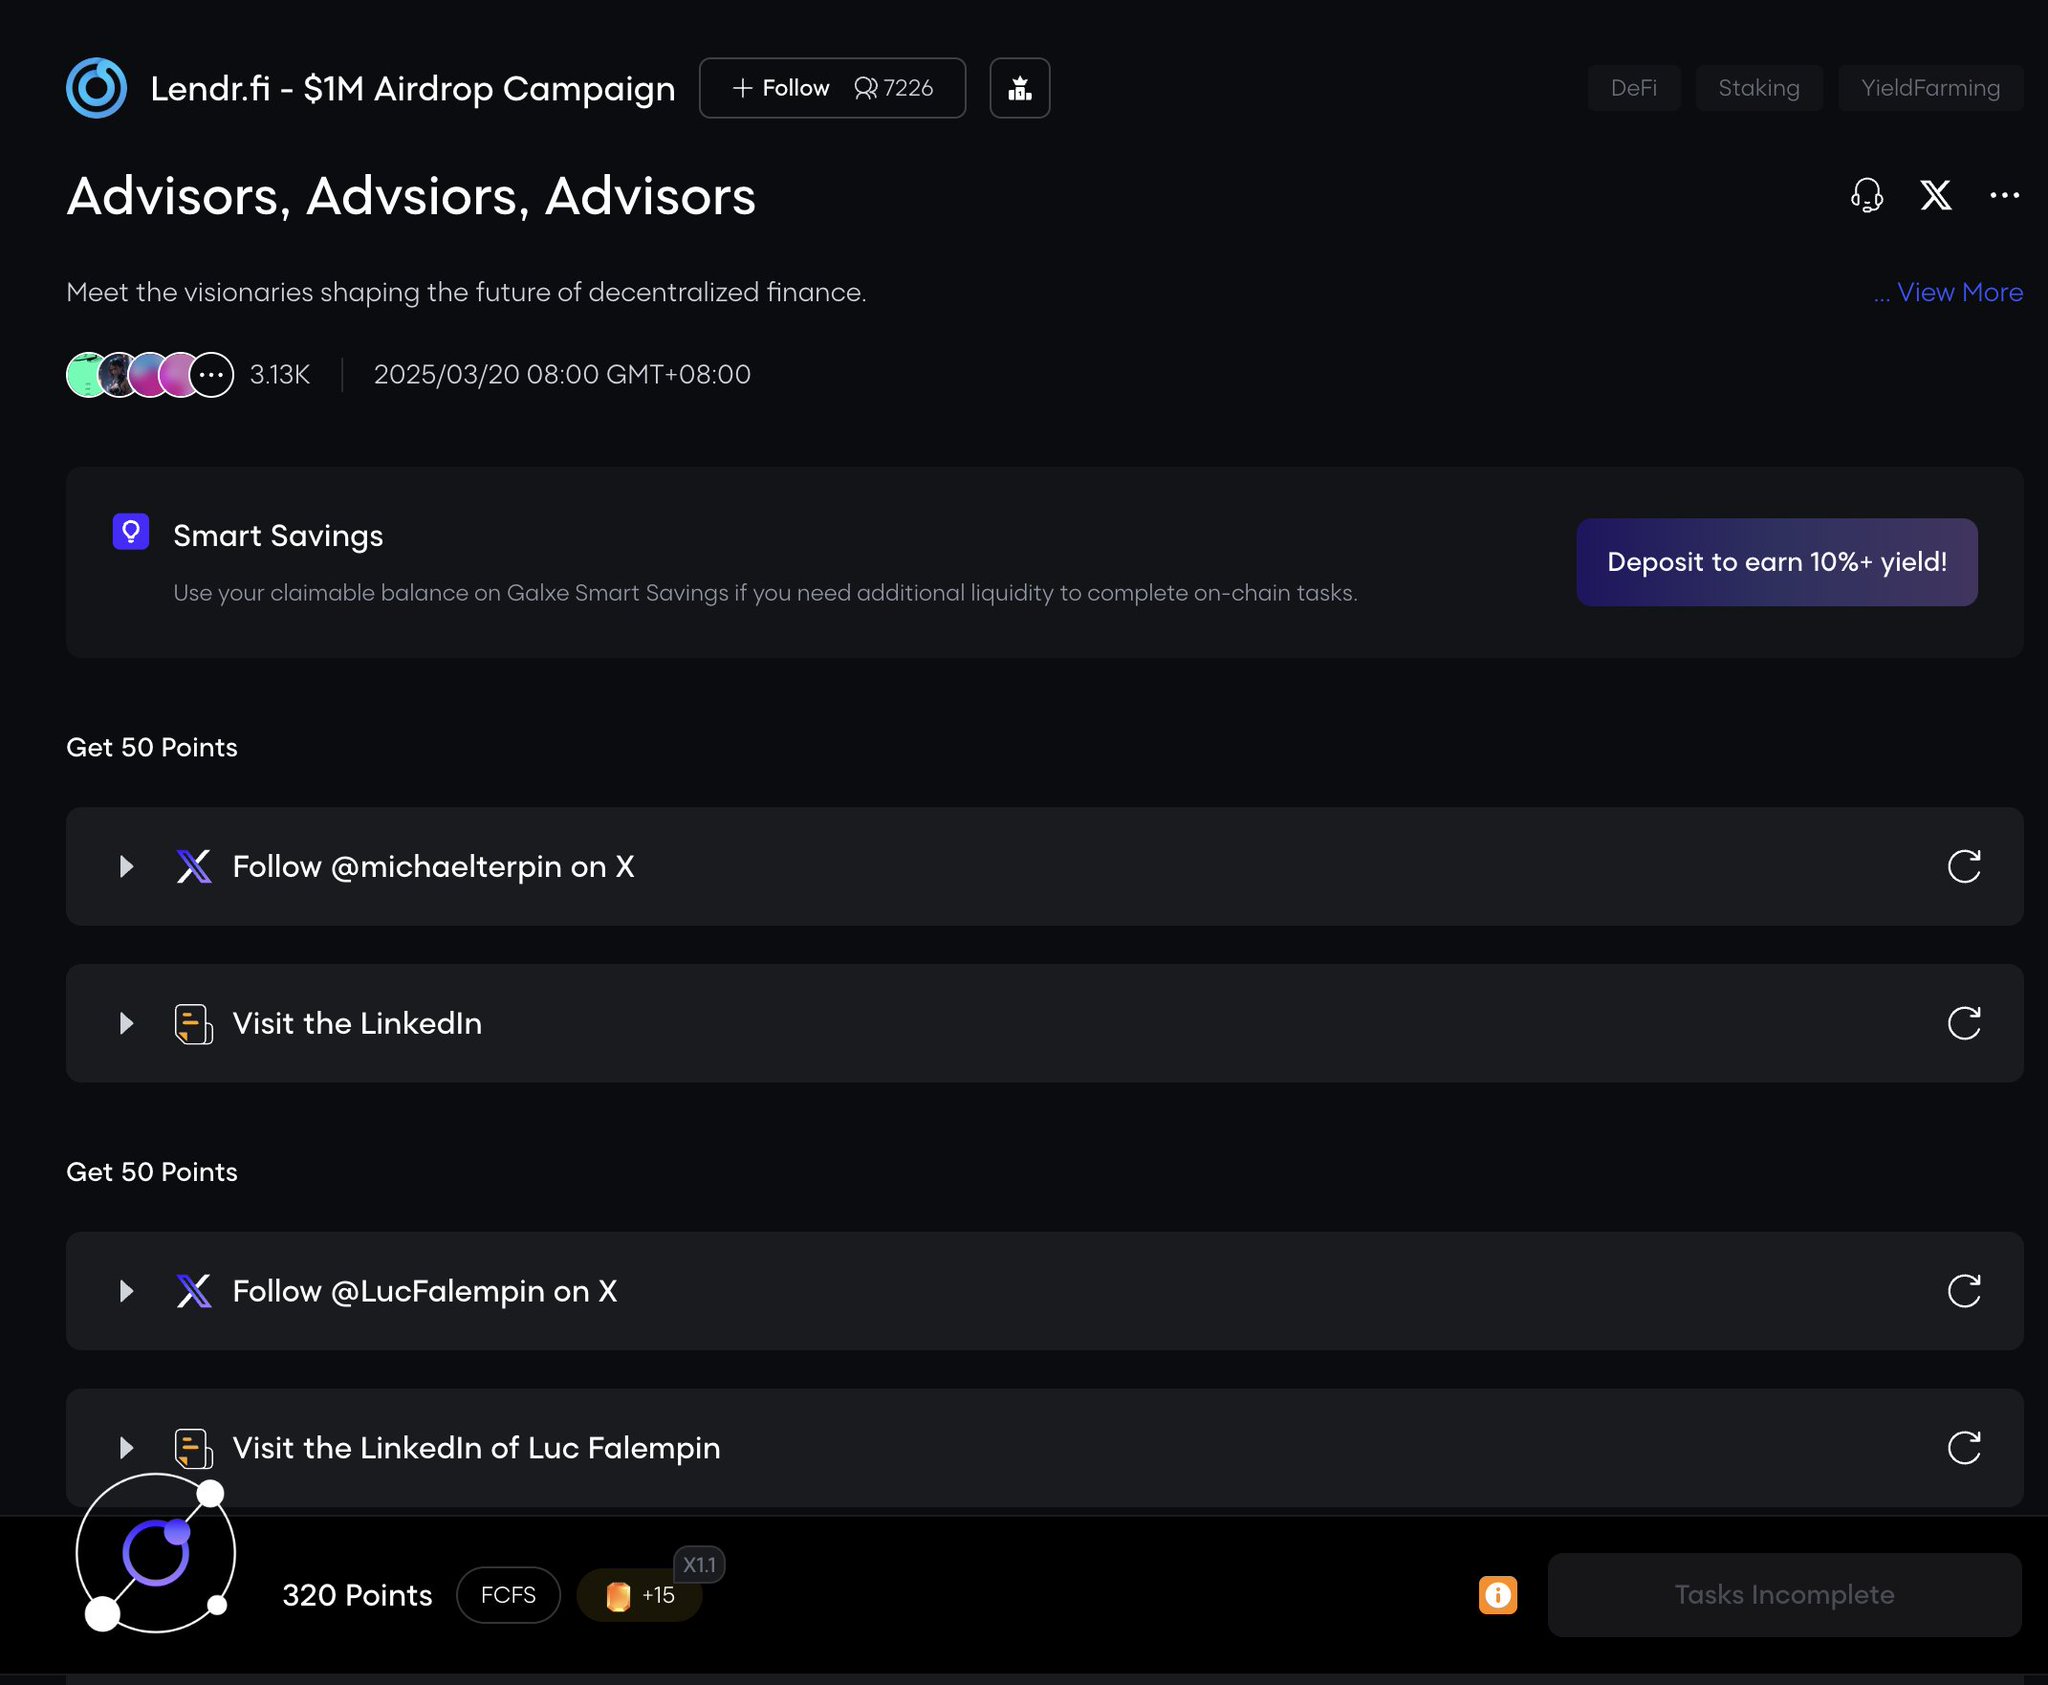Screen dimensions: 2048x1685
Task: Click the 3.13K participants count
Action: coord(280,375)
